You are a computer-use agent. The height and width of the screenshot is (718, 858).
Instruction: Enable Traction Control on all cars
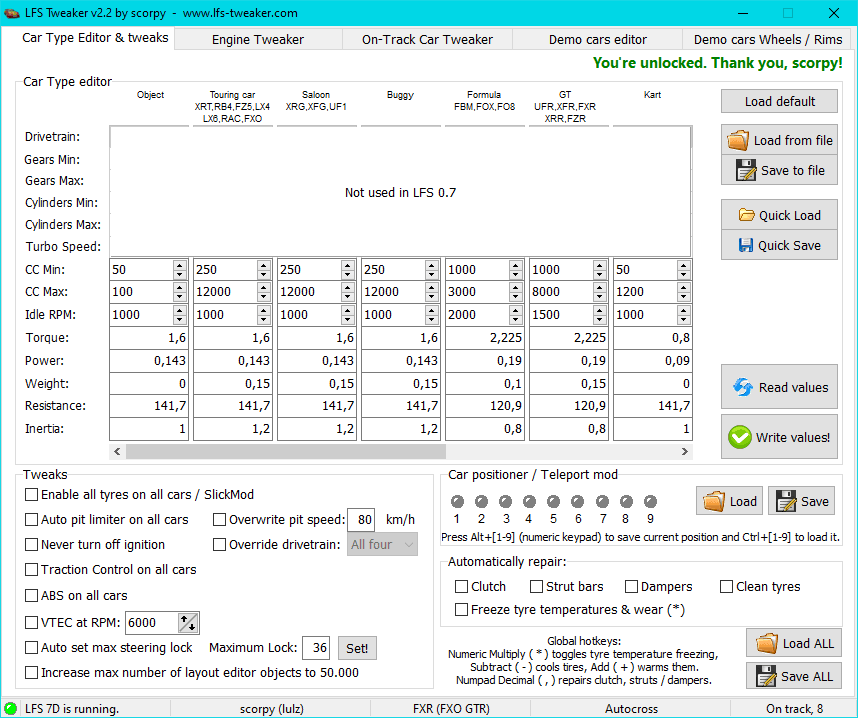[32, 570]
